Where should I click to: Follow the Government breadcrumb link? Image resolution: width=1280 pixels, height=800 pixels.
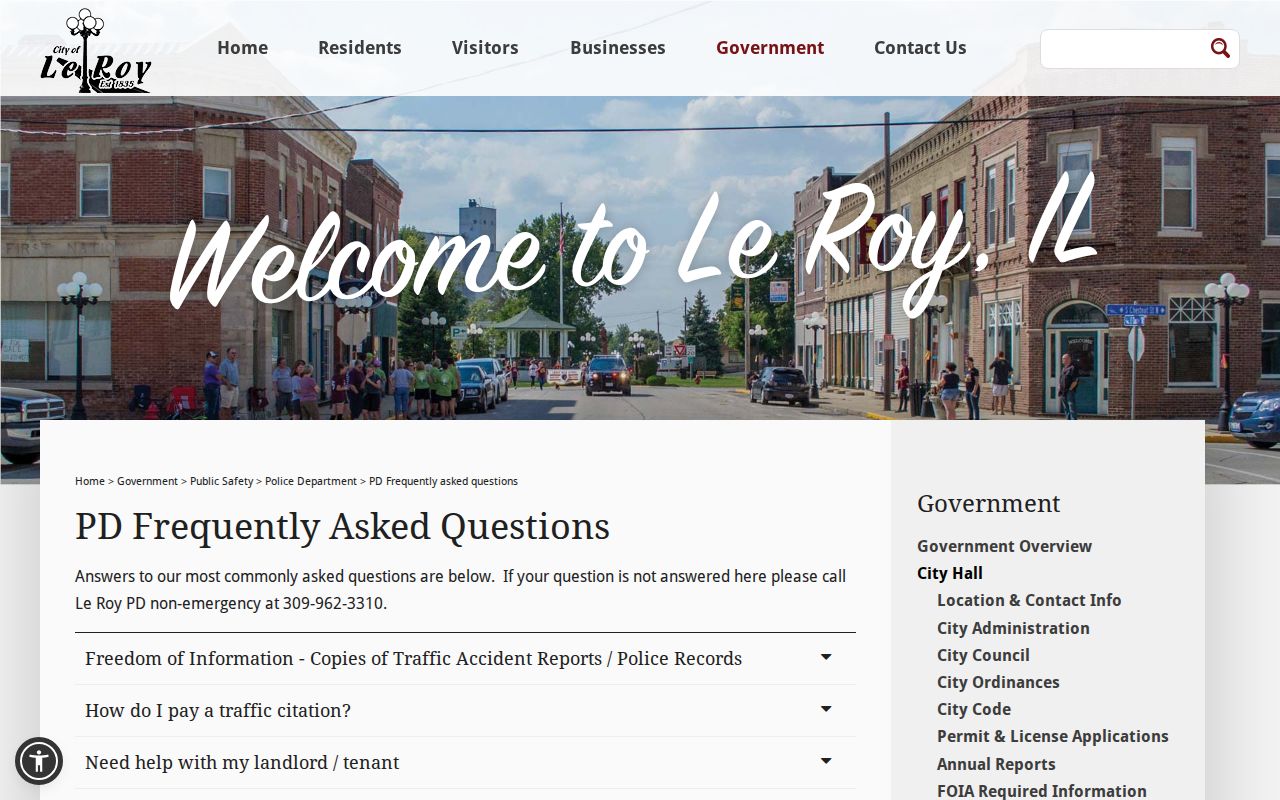click(147, 481)
